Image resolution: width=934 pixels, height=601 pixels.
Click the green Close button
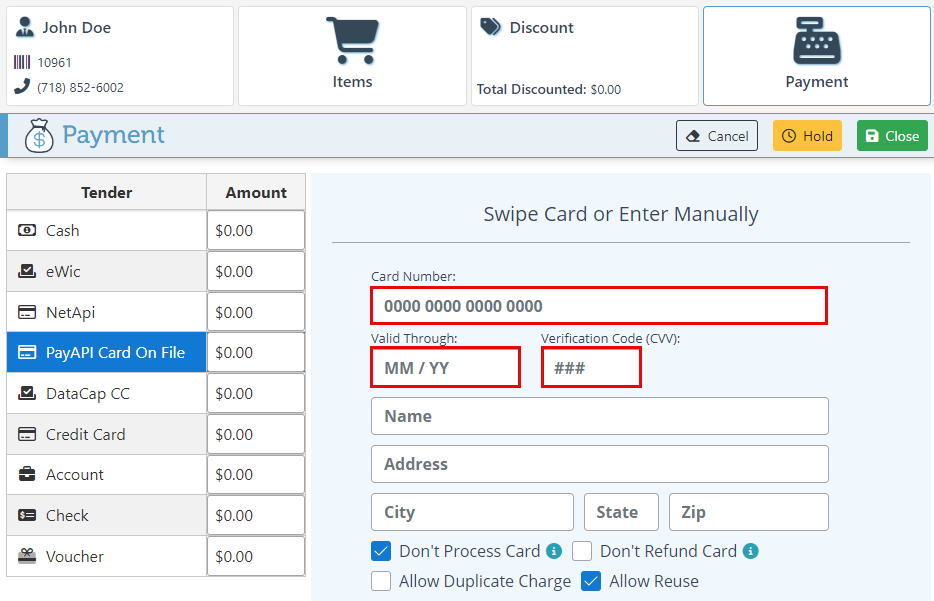click(x=892, y=136)
